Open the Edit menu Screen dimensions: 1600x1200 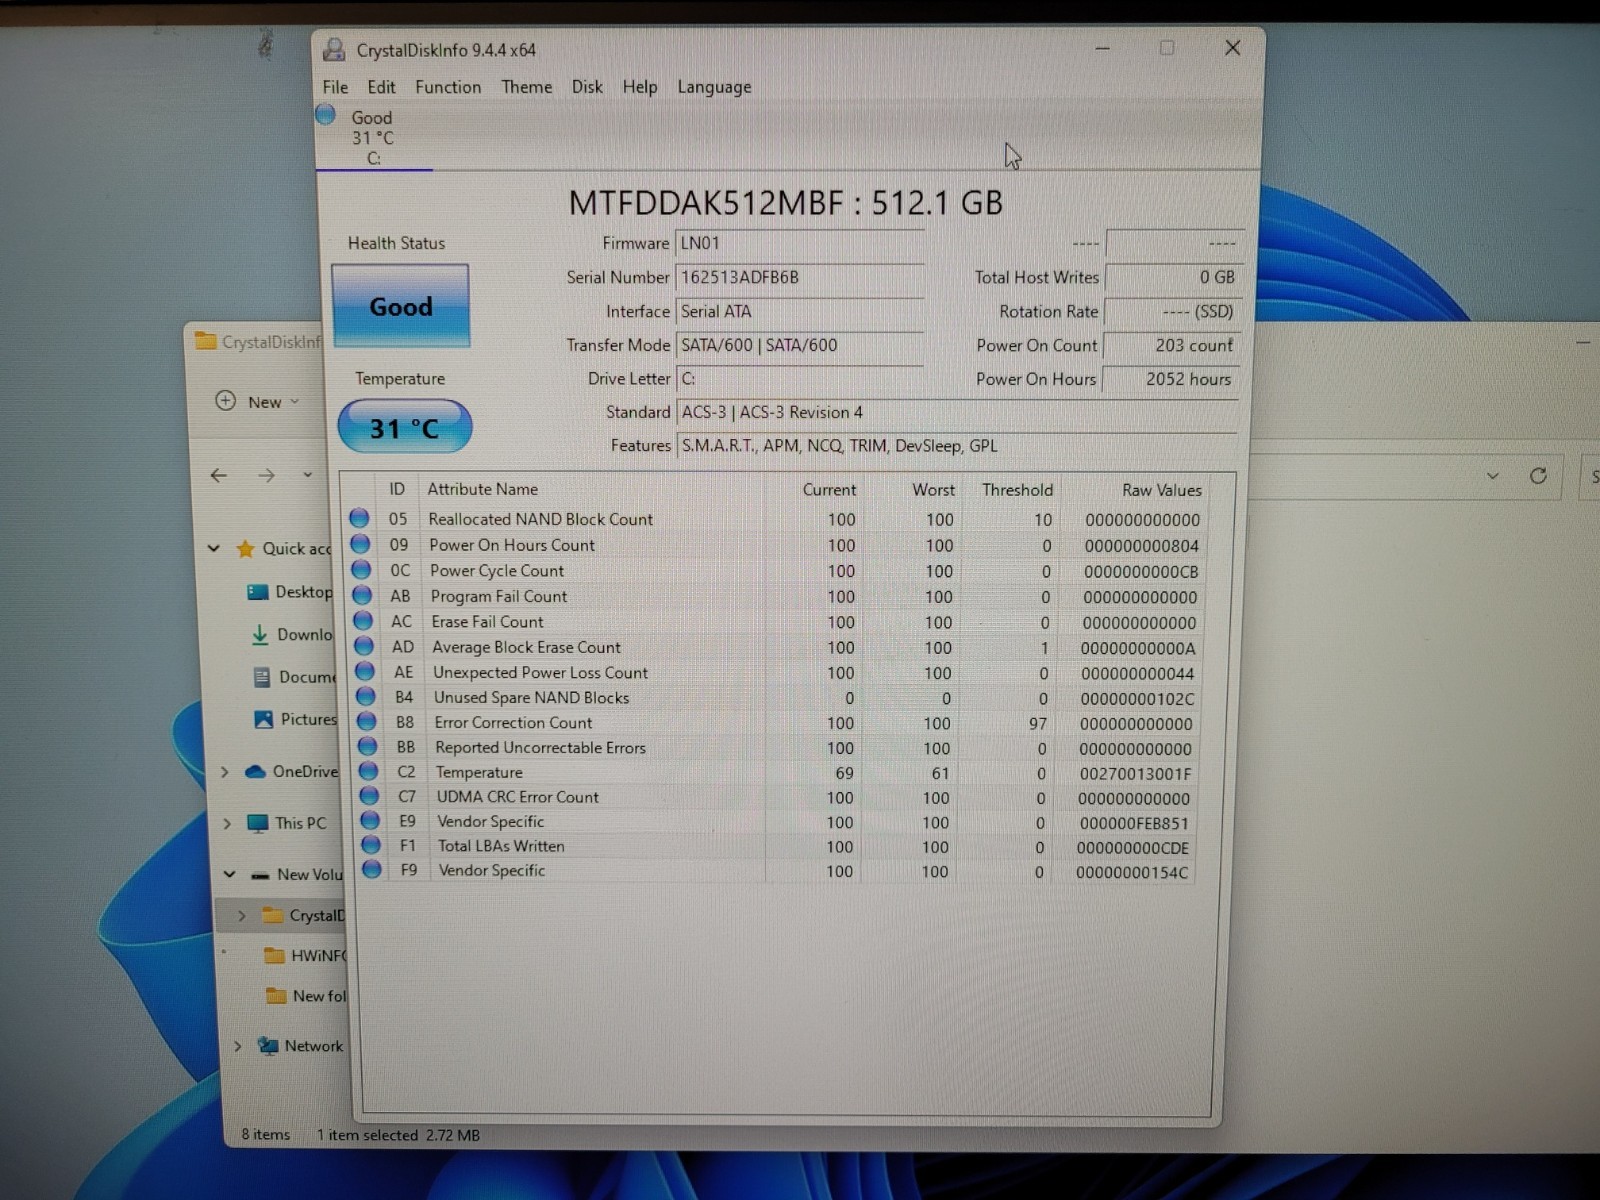tap(381, 87)
